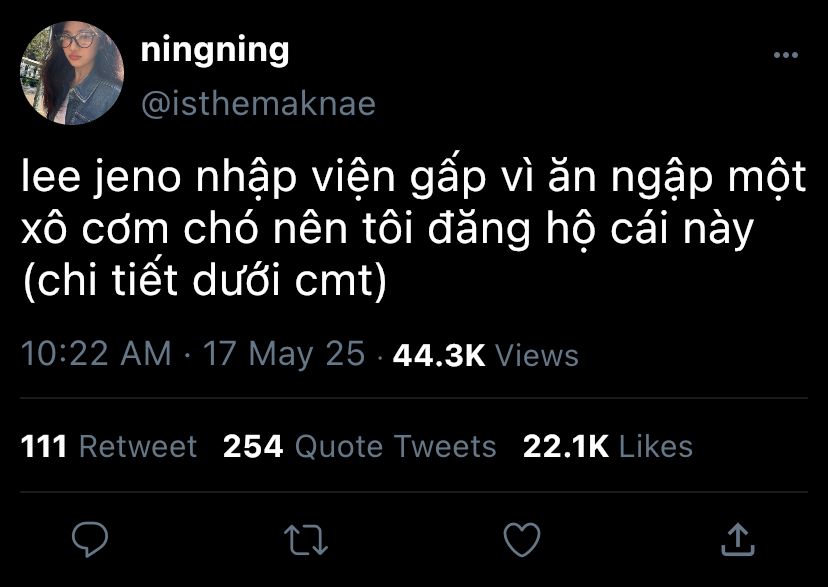828x587 pixels.
Task: Like the tweet with the heart icon
Action: [x=521, y=540]
